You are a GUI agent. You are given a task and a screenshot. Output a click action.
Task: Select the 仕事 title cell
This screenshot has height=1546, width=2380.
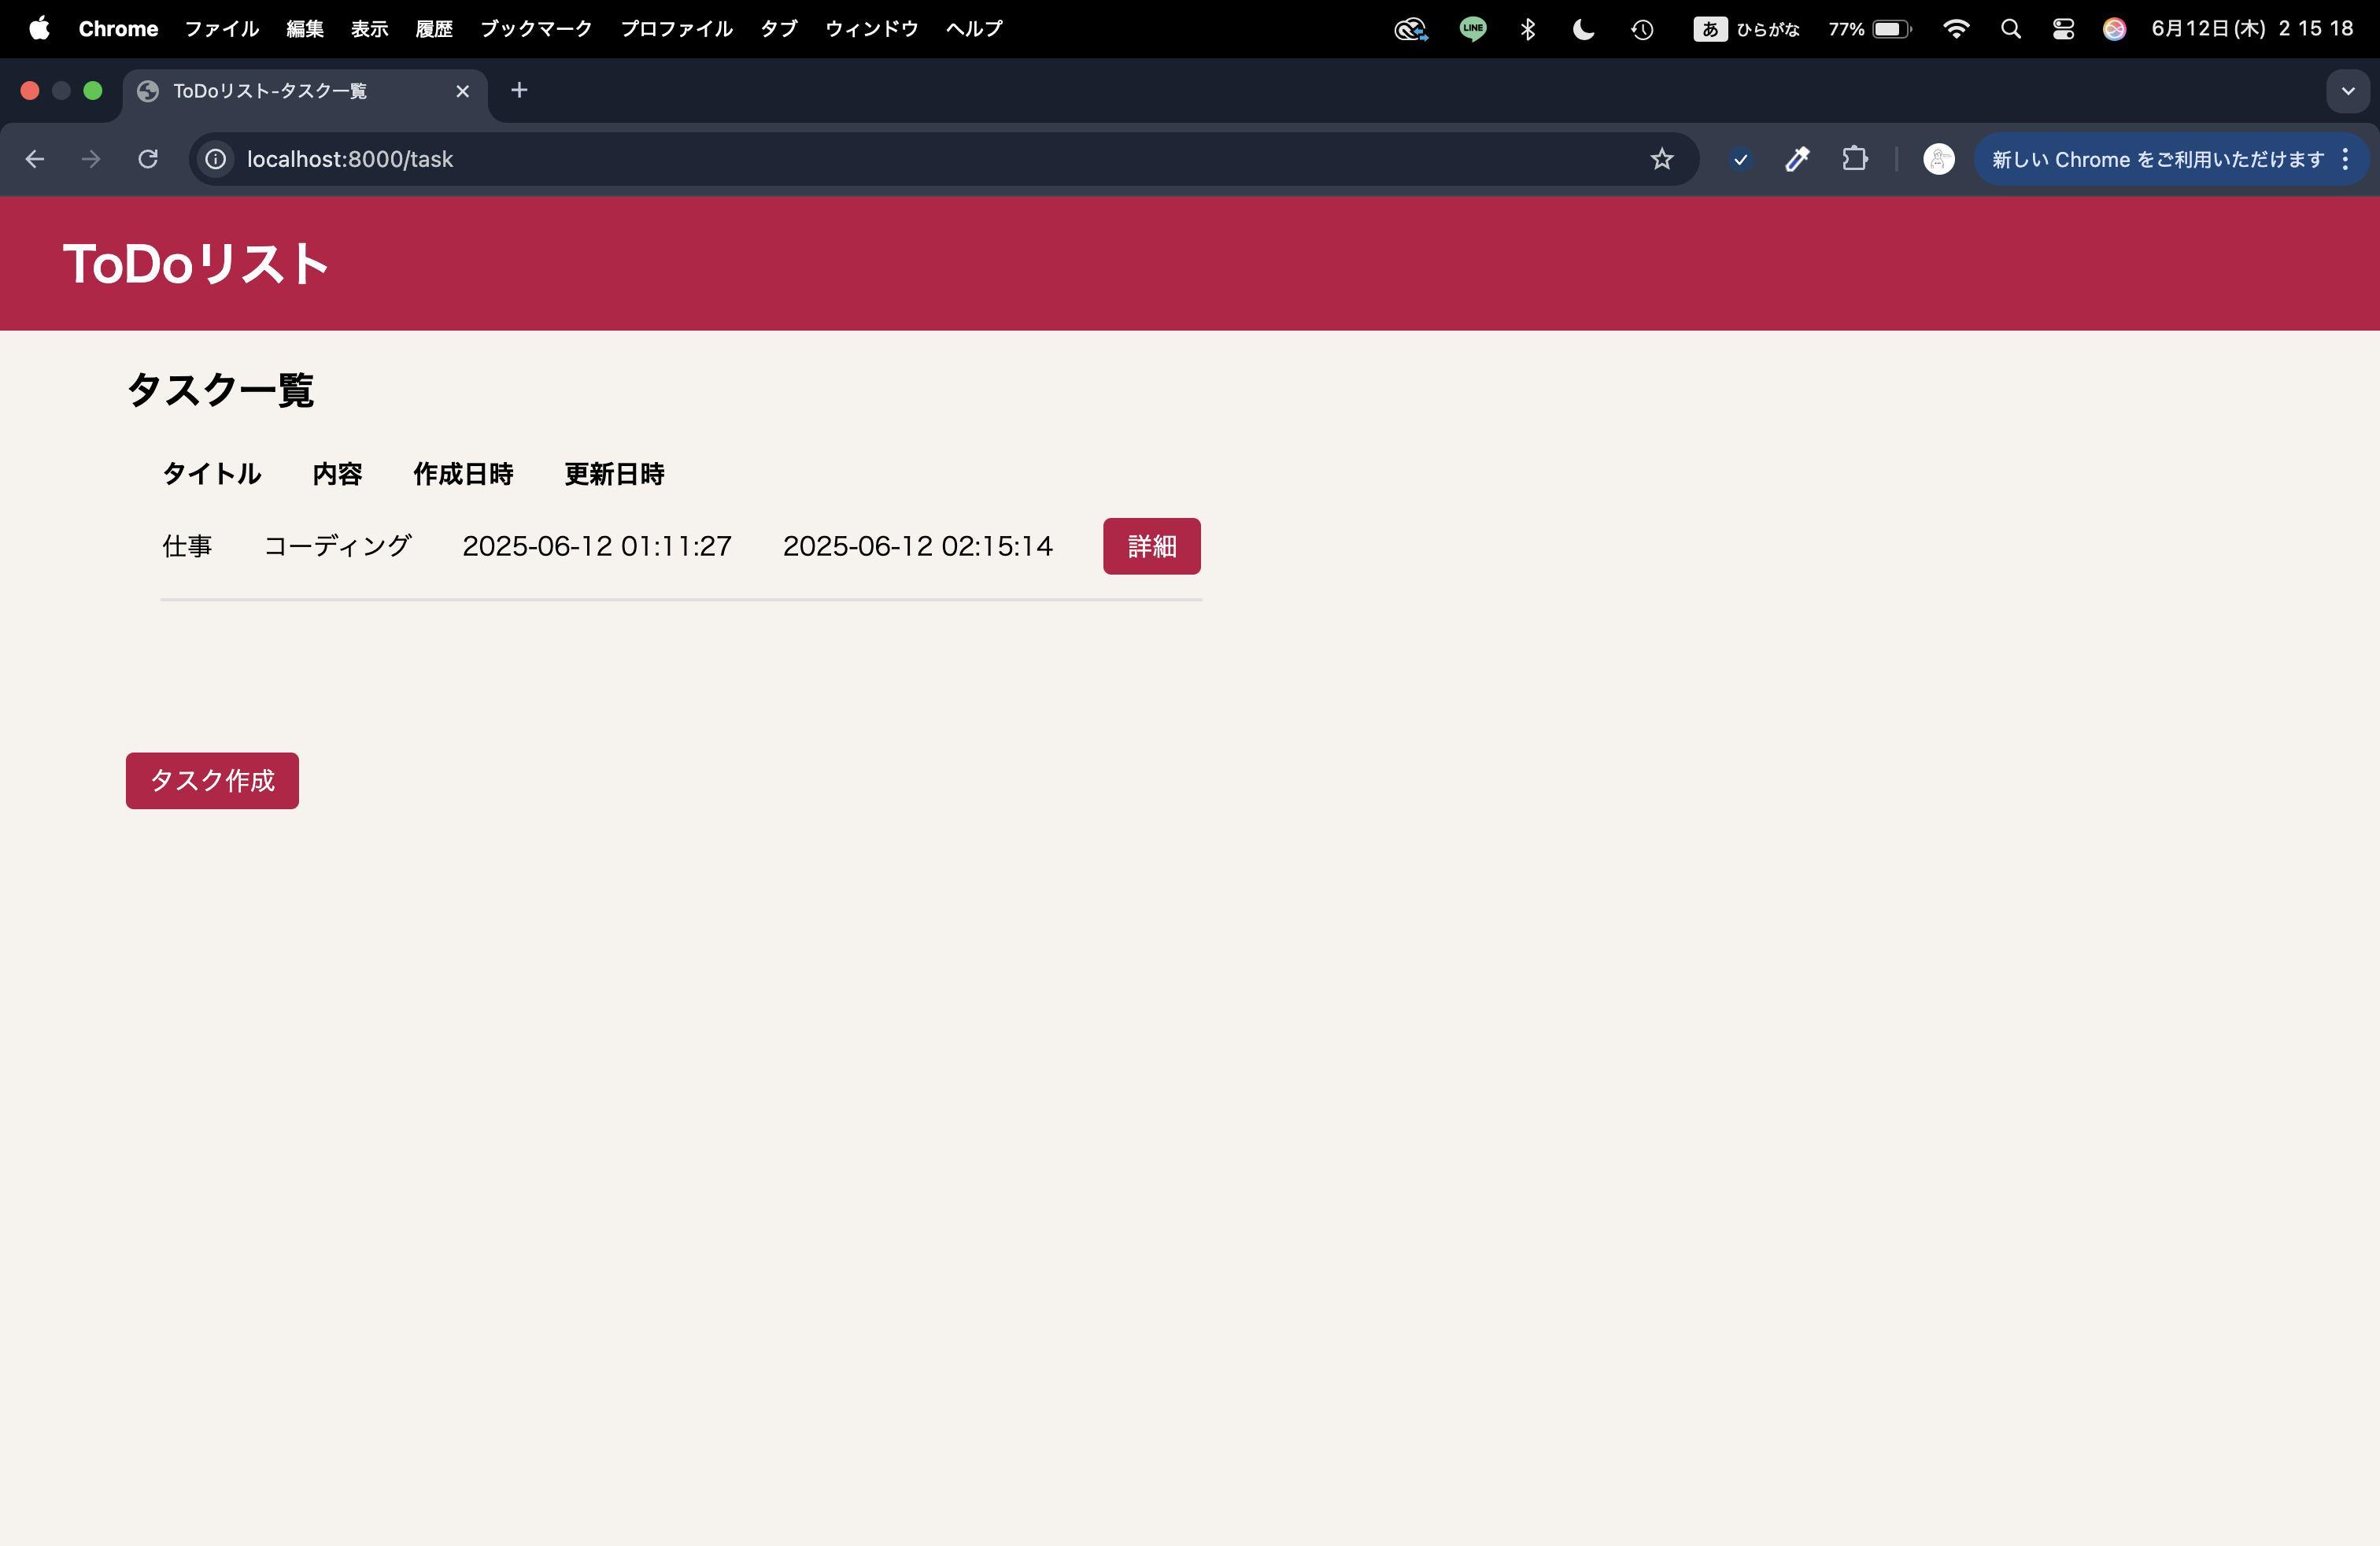(x=187, y=546)
